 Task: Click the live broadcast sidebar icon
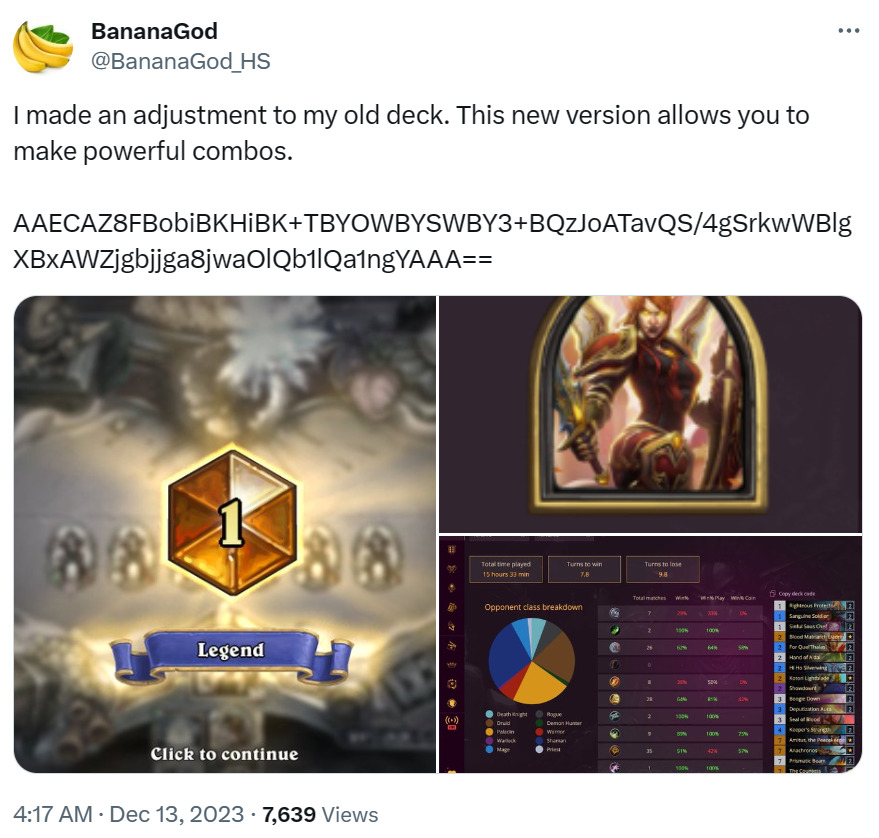pyautogui.click(x=451, y=721)
